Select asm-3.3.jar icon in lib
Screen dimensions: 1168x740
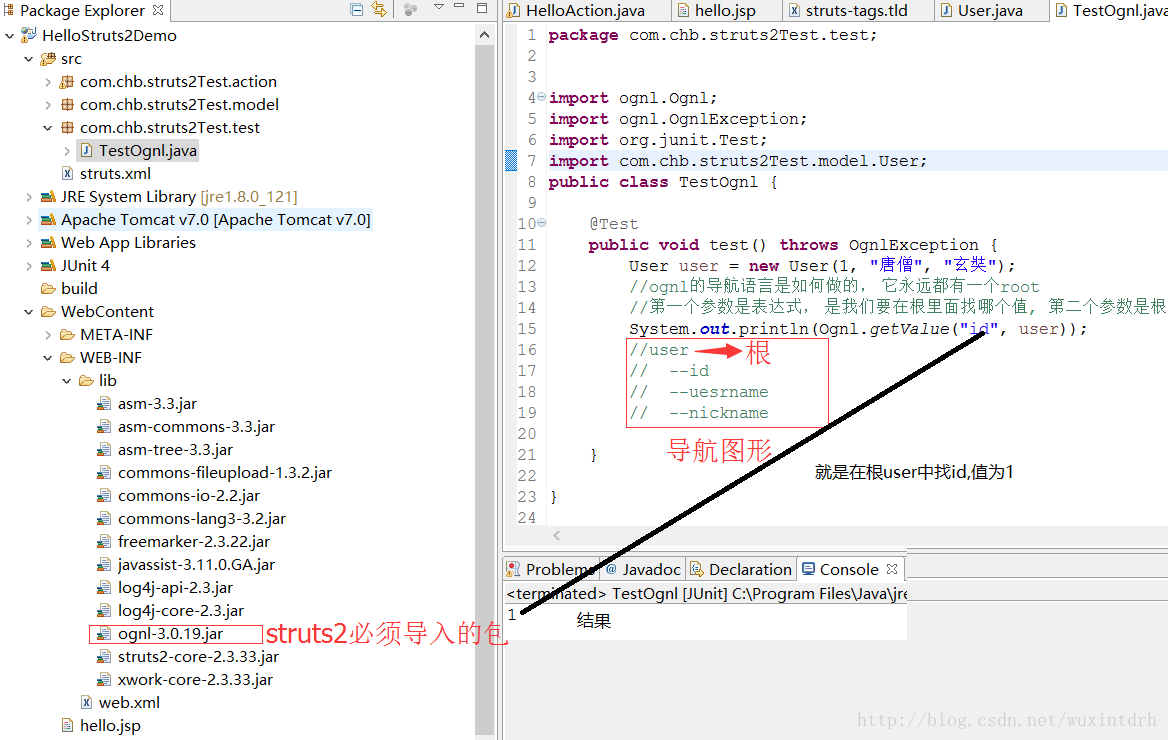pyautogui.click(x=104, y=404)
